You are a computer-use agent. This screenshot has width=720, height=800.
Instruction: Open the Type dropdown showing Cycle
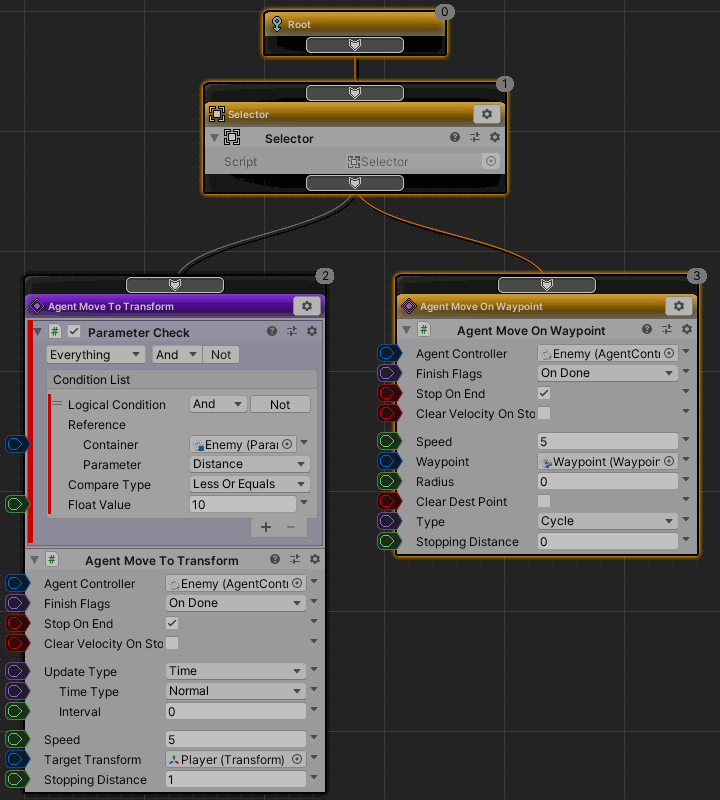607,521
